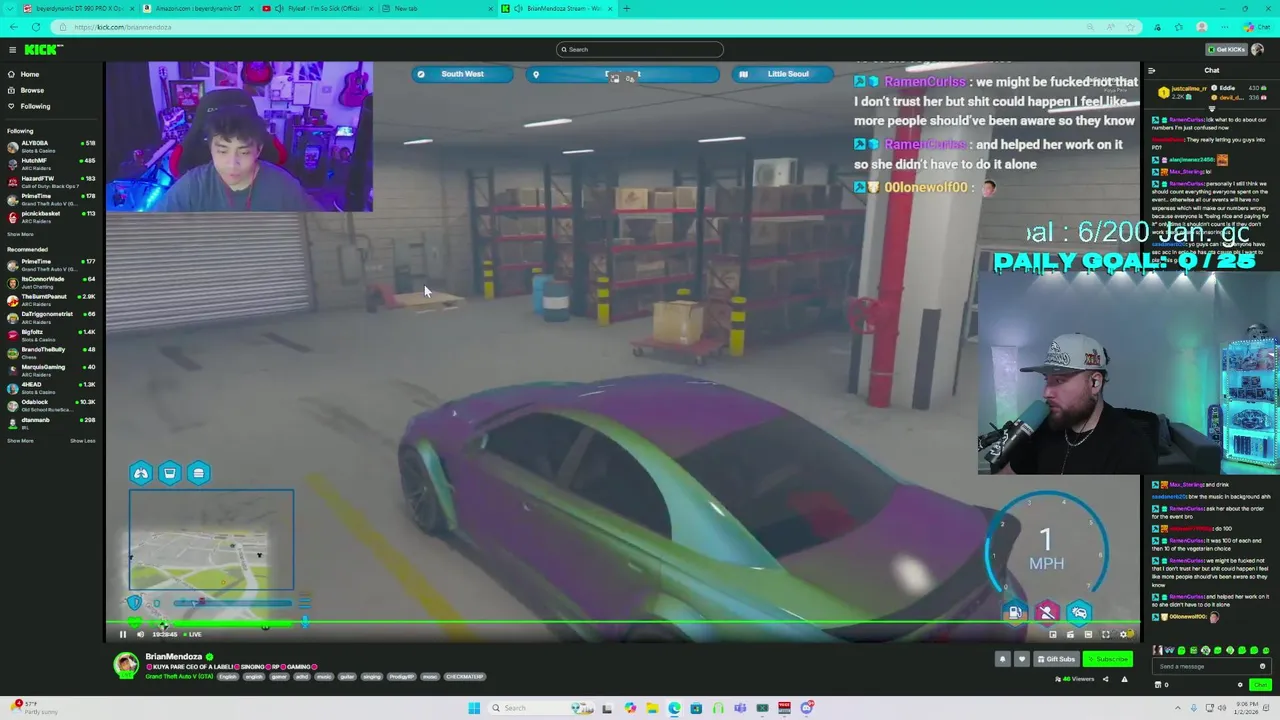Select the gamer tag
The width and height of the screenshot is (1280, 720).
279,677
